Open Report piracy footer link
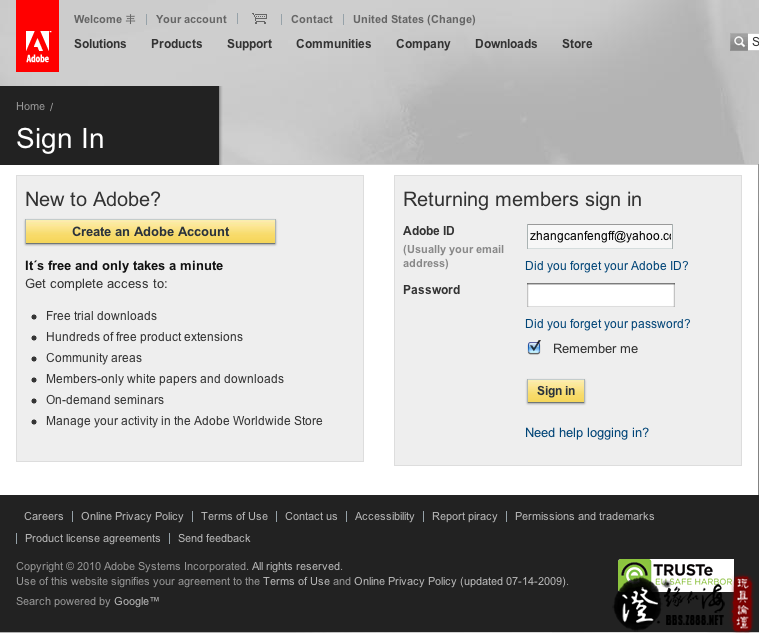The image size is (759, 633). point(465,516)
